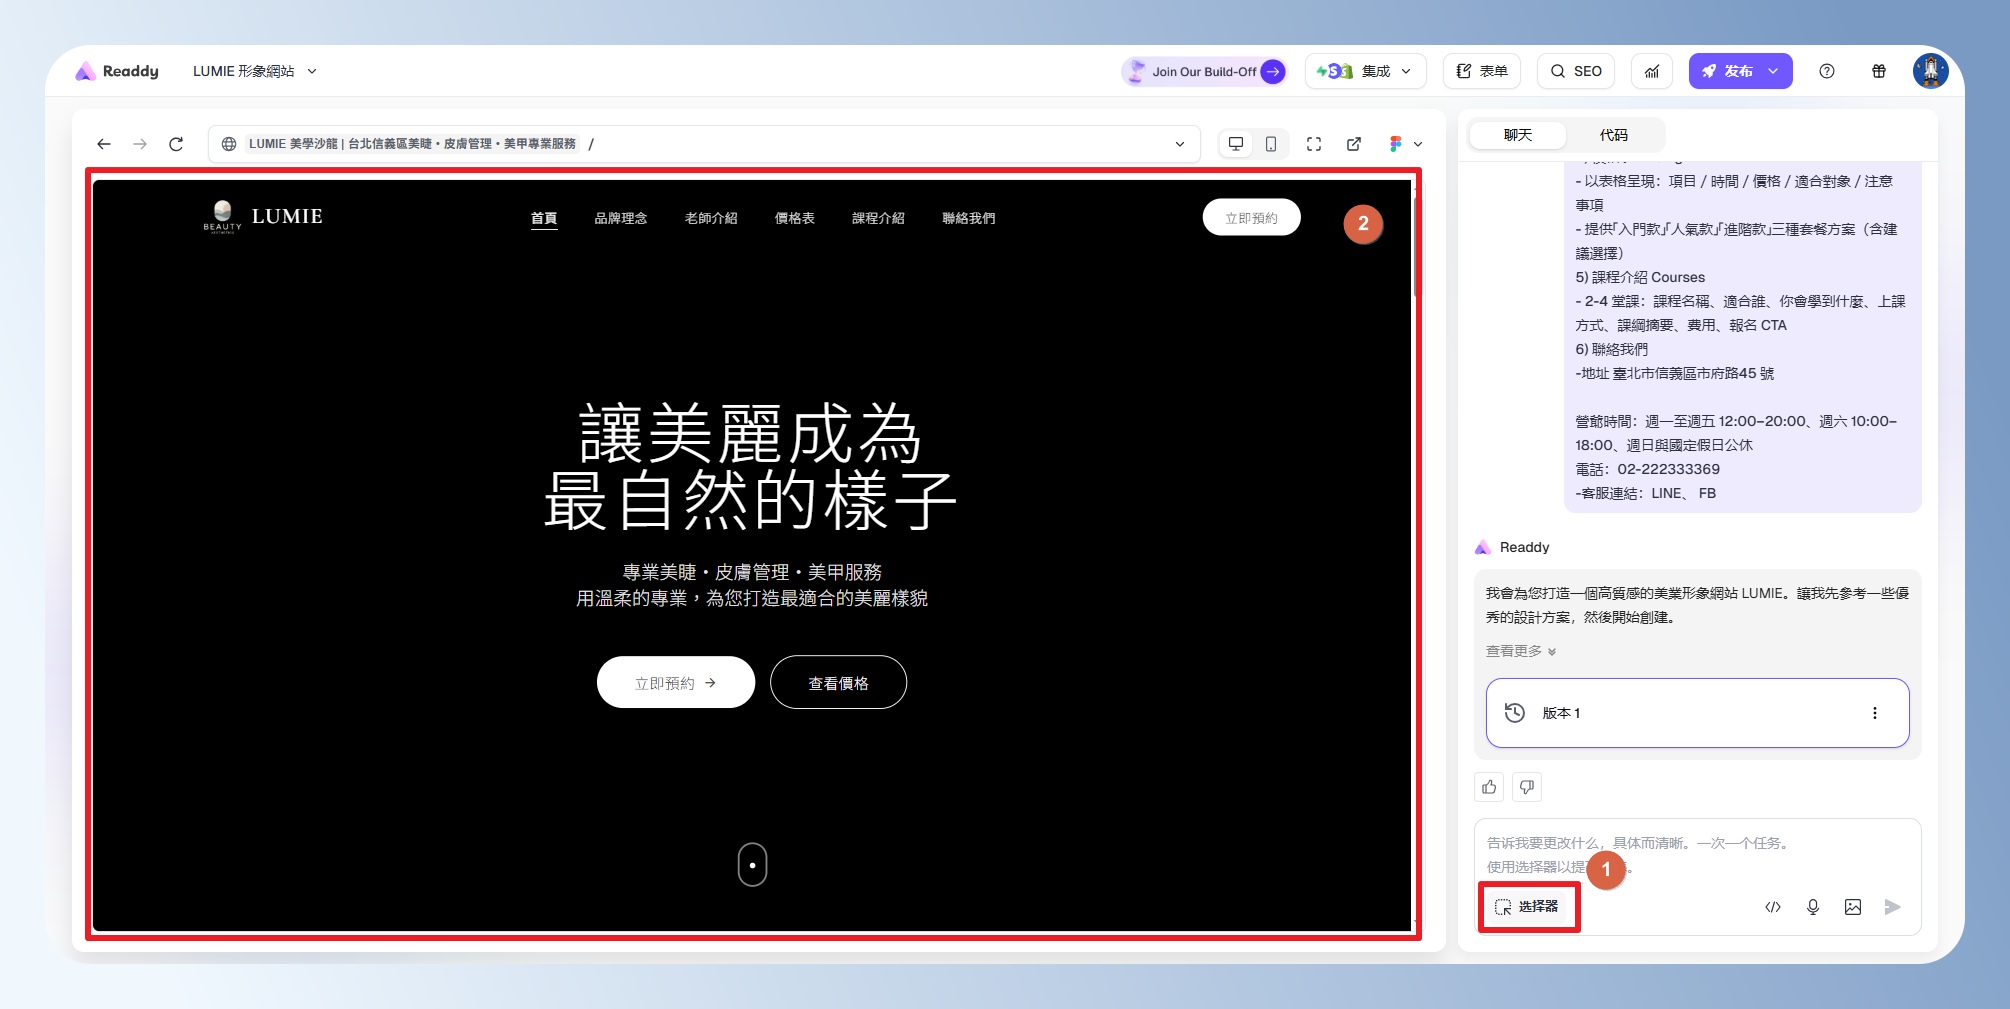Select 價格表 in website navigation
Screen dimensions: 2010x1009
(794, 218)
